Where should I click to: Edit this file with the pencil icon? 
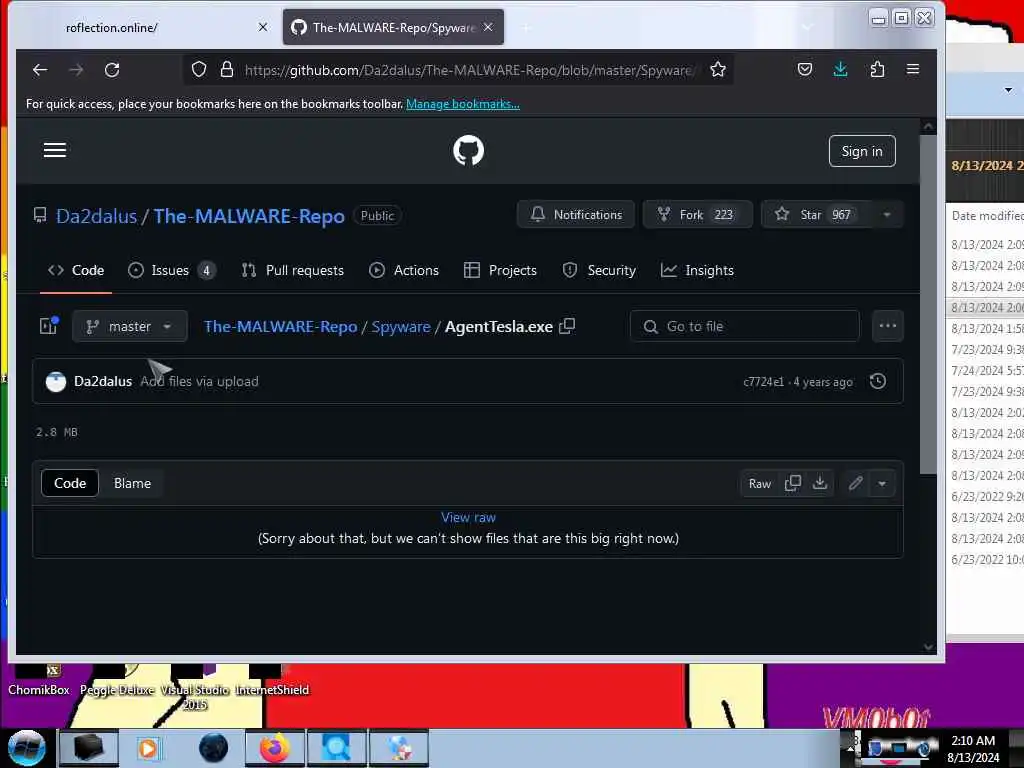pyautogui.click(x=856, y=483)
